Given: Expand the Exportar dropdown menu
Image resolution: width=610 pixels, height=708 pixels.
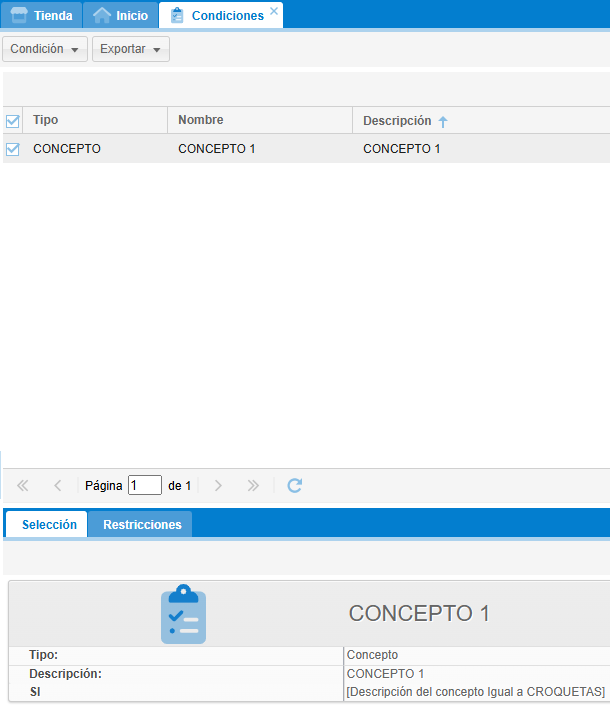Looking at the screenshot, I should pyautogui.click(x=130, y=49).
